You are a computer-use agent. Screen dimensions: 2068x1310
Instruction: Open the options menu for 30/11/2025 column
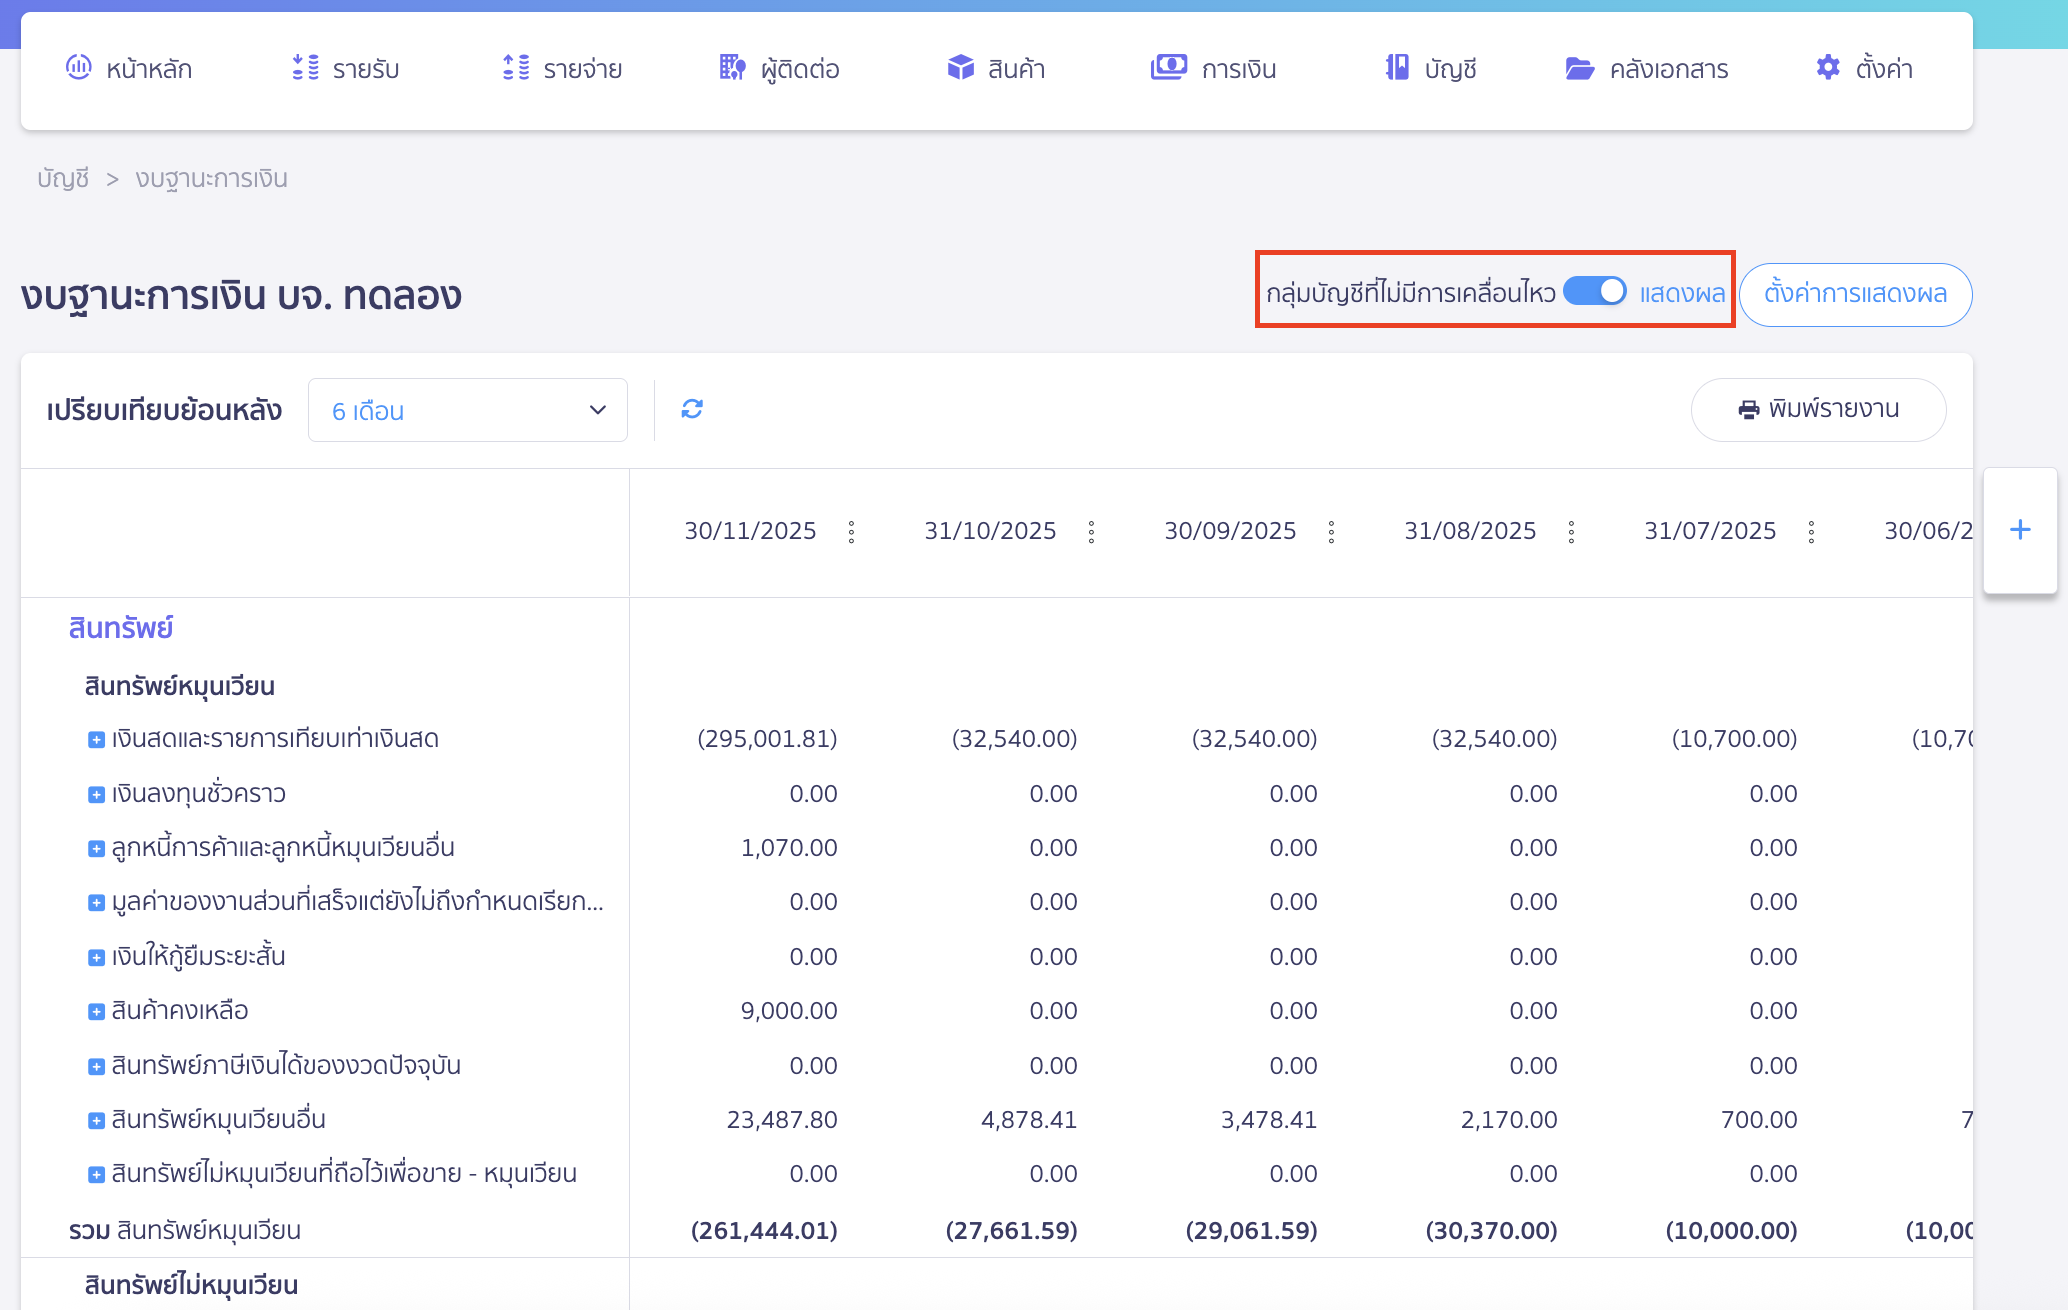tap(851, 532)
